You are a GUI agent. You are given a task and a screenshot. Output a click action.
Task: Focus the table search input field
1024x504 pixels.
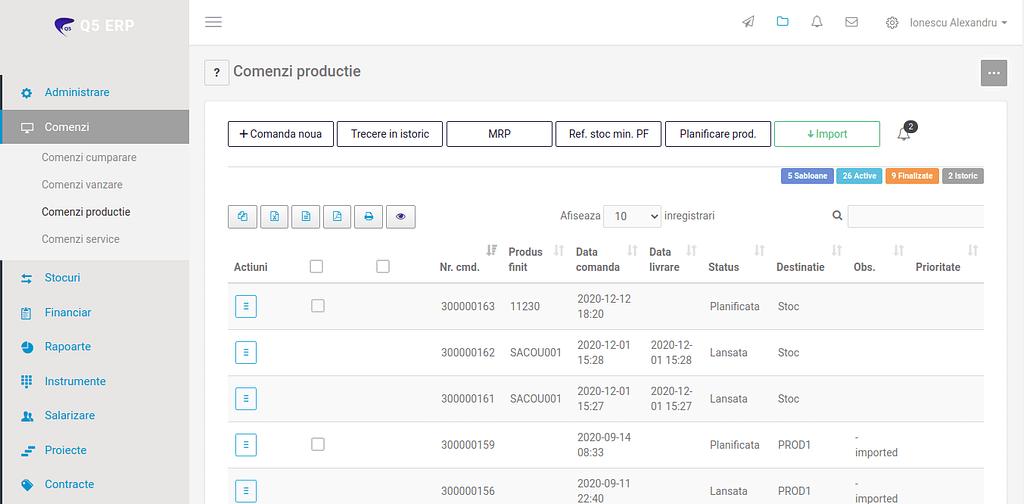click(x=916, y=216)
